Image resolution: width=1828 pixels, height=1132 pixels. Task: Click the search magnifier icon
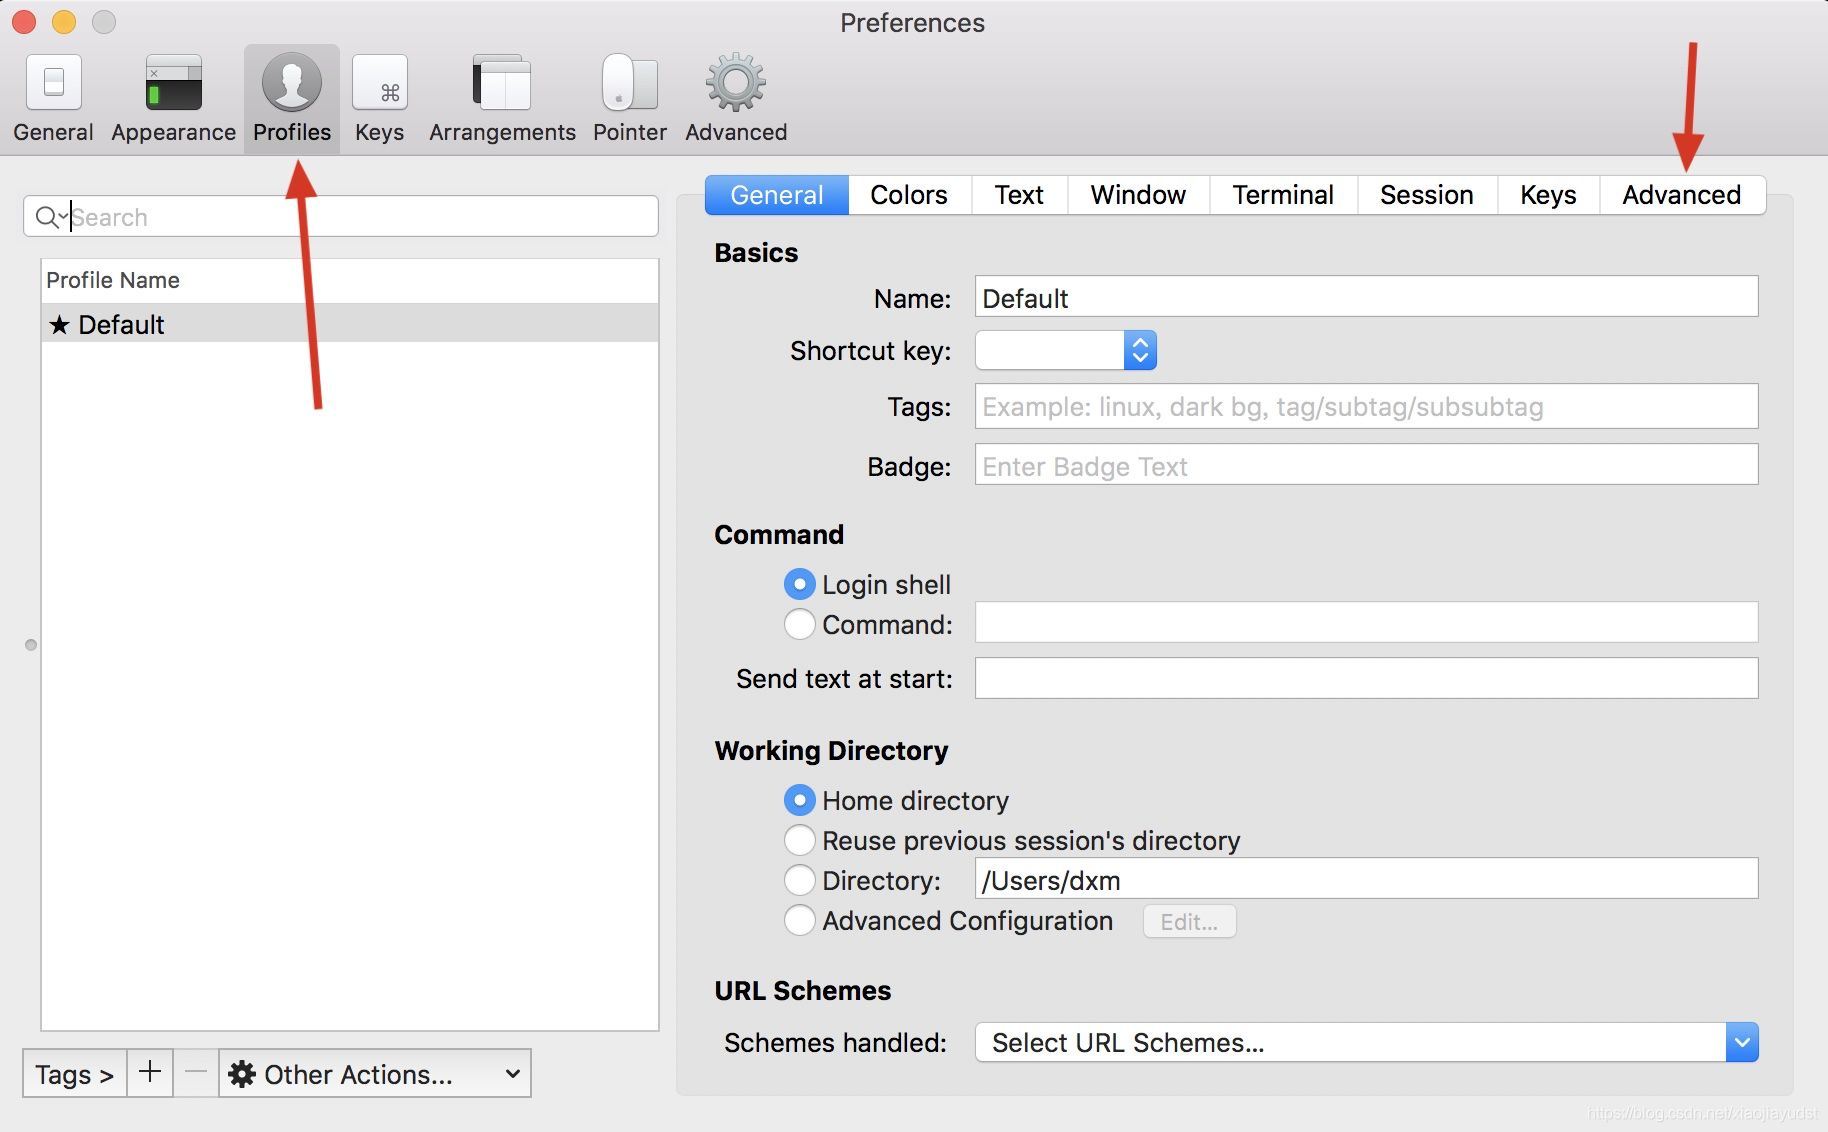pos(47,217)
